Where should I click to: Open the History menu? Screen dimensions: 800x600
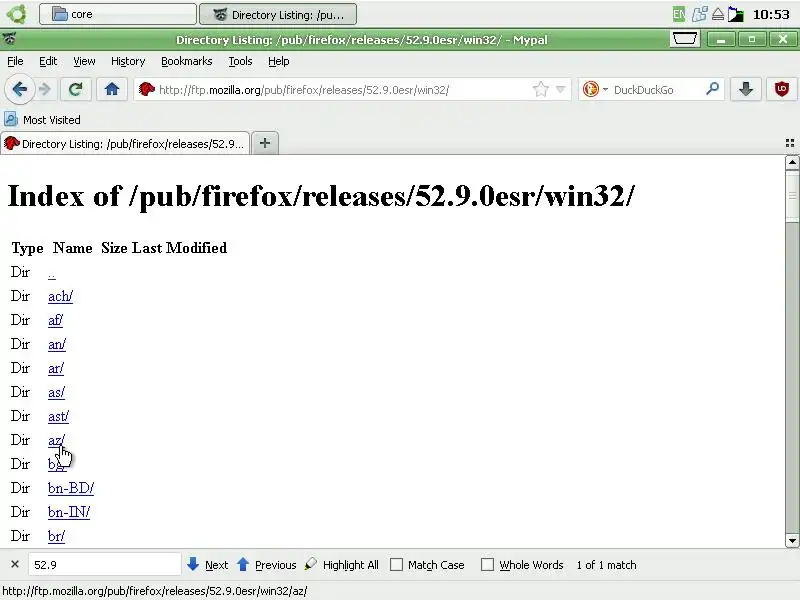(x=128, y=61)
